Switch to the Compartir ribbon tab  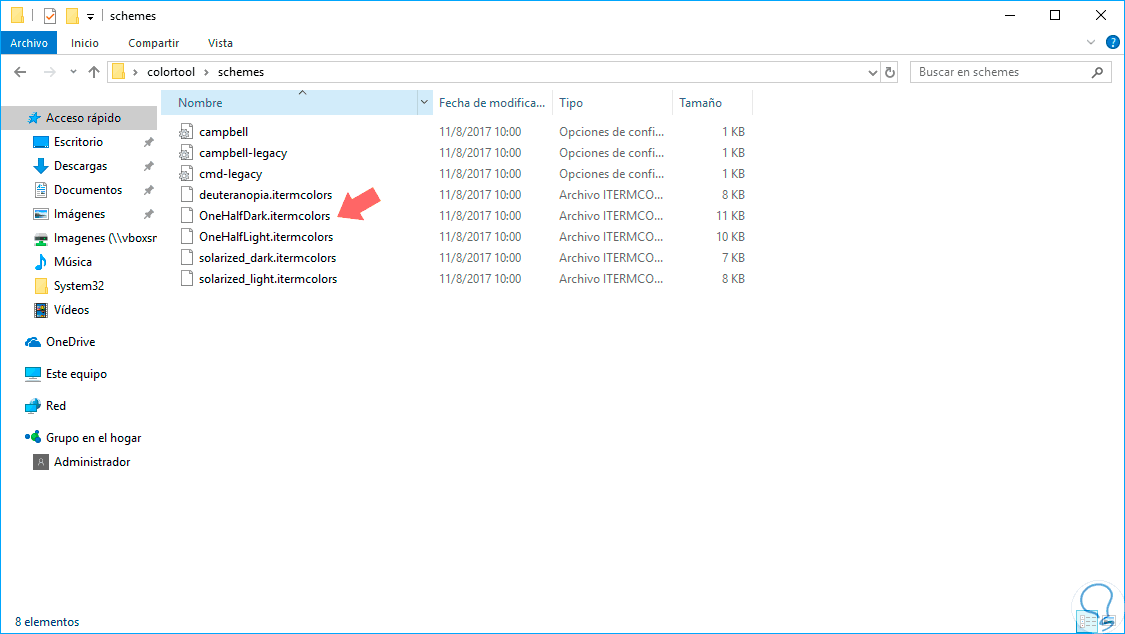[154, 43]
